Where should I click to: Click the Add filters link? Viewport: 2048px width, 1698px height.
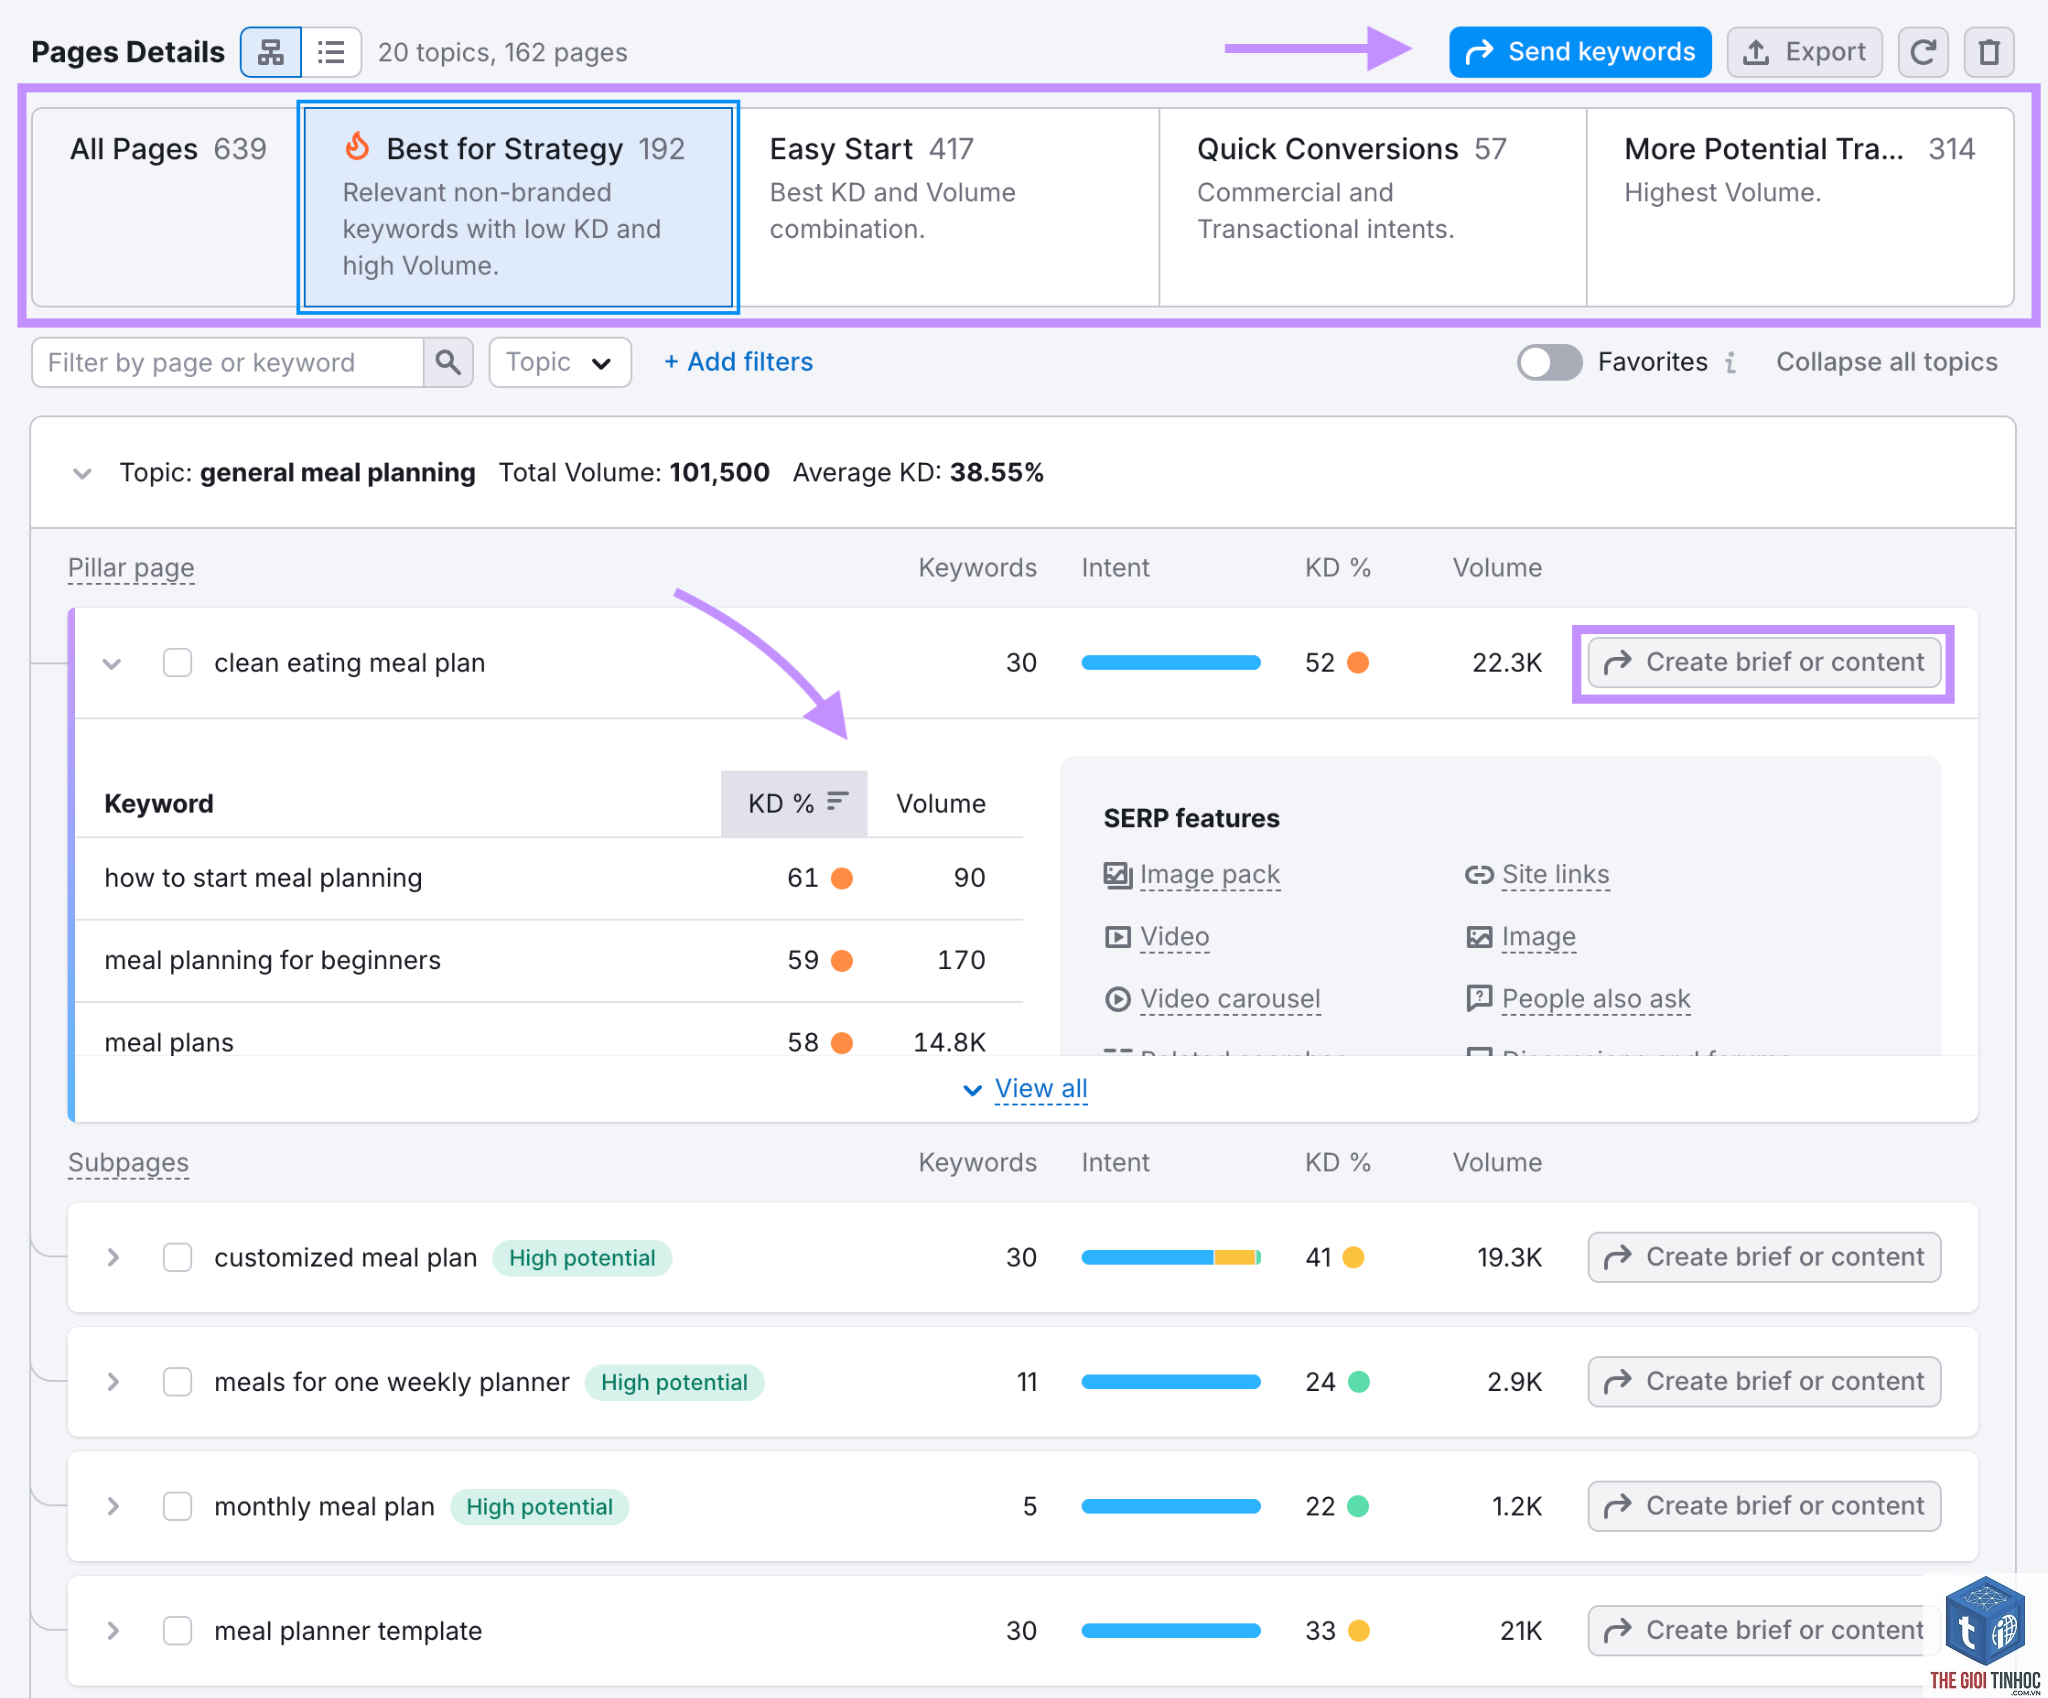[738, 362]
